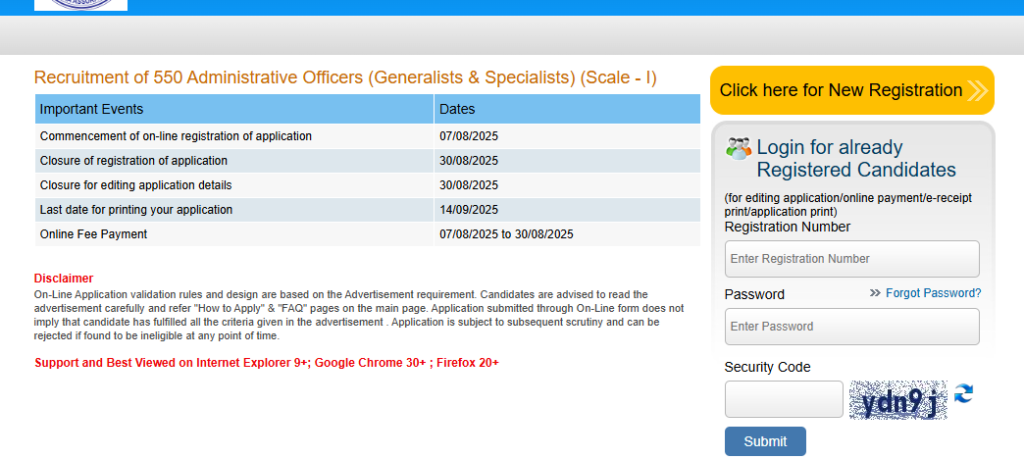
Task: Focus the Enter Password field
Action: (x=851, y=327)
